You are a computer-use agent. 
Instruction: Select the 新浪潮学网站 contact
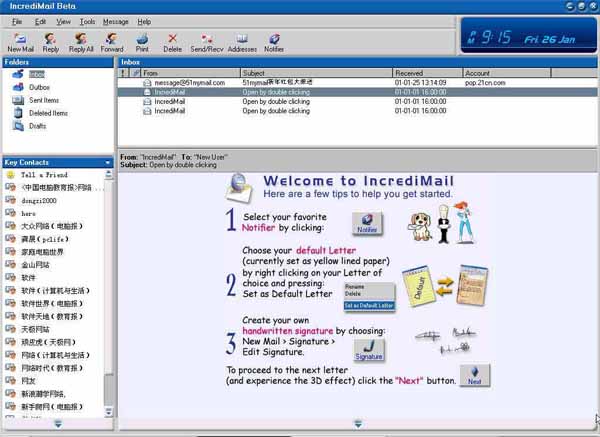tap(43, 393)
